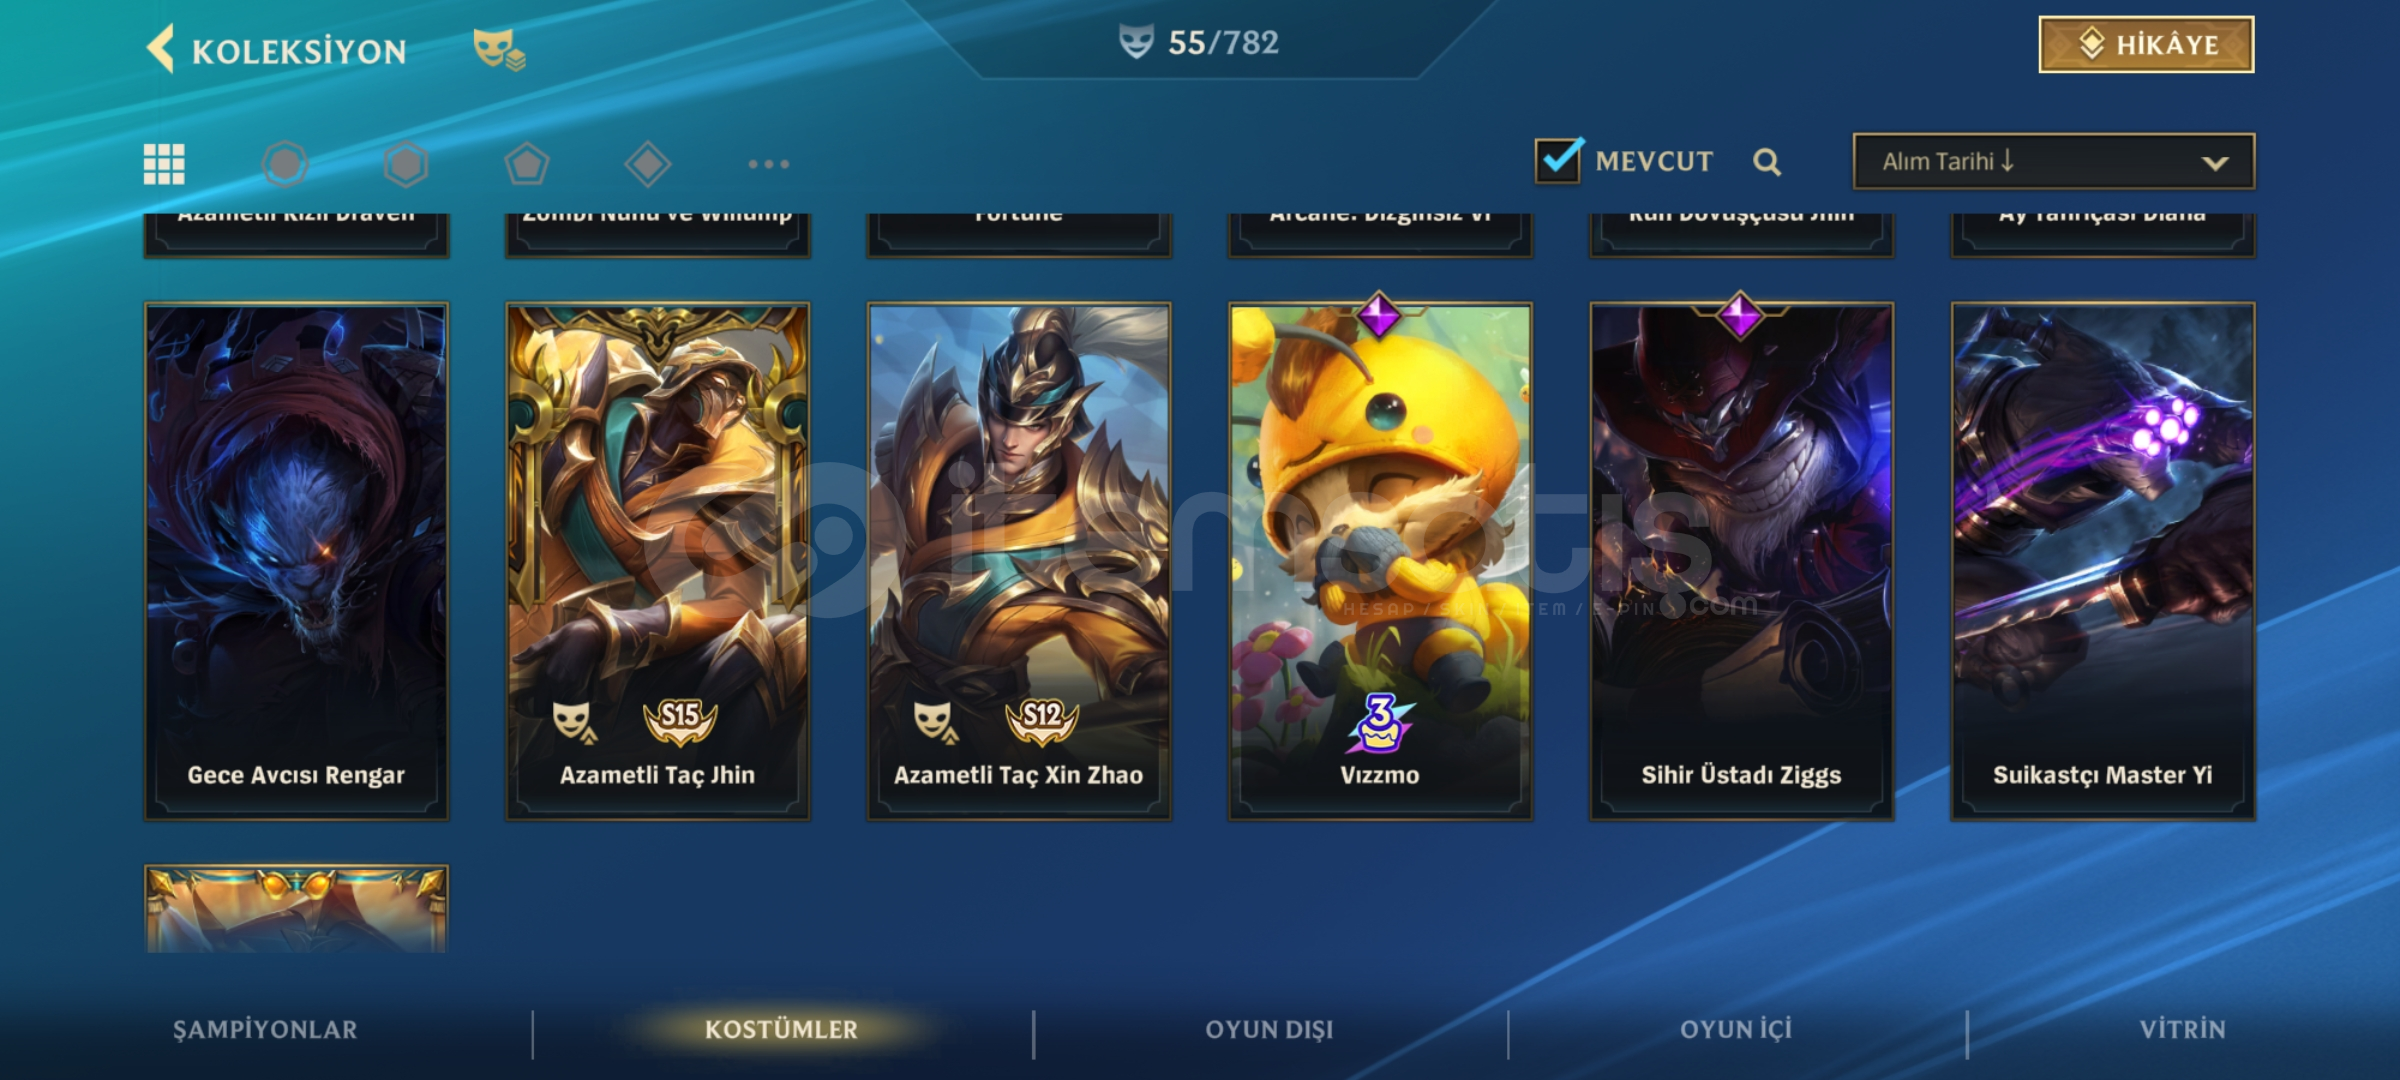Open the search magnifier icon
Screen dimensions: 2400x1080
pyautogui.click(x=1767, y=162)
